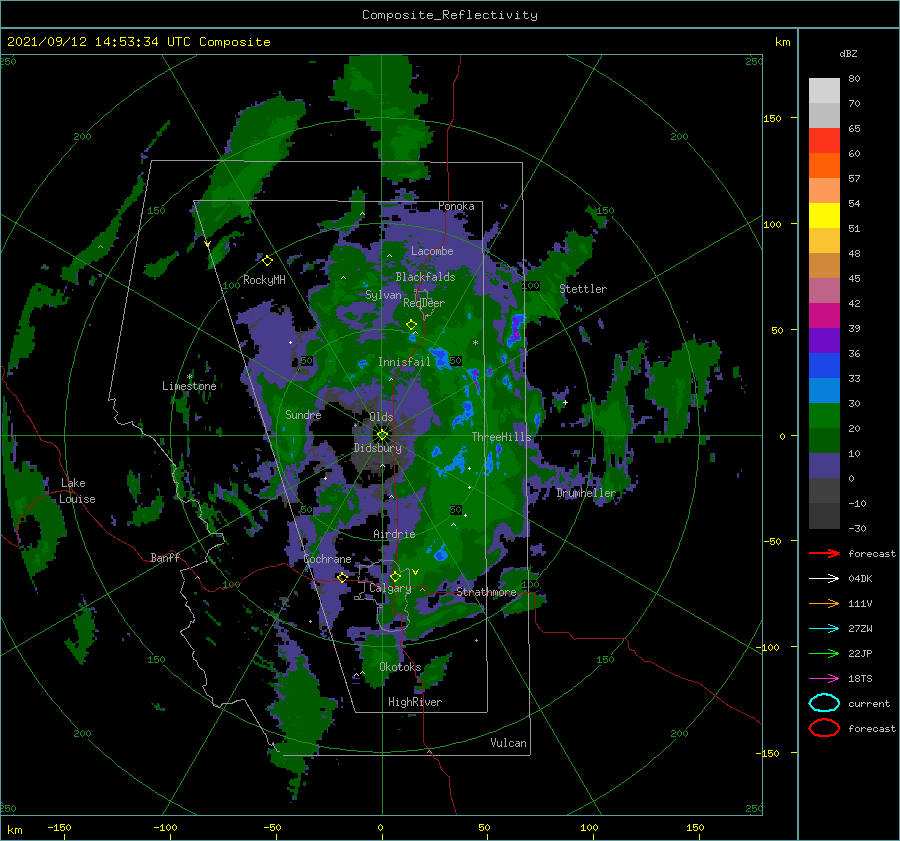Click the orange 111V arrow icon

tap(824, 603)
